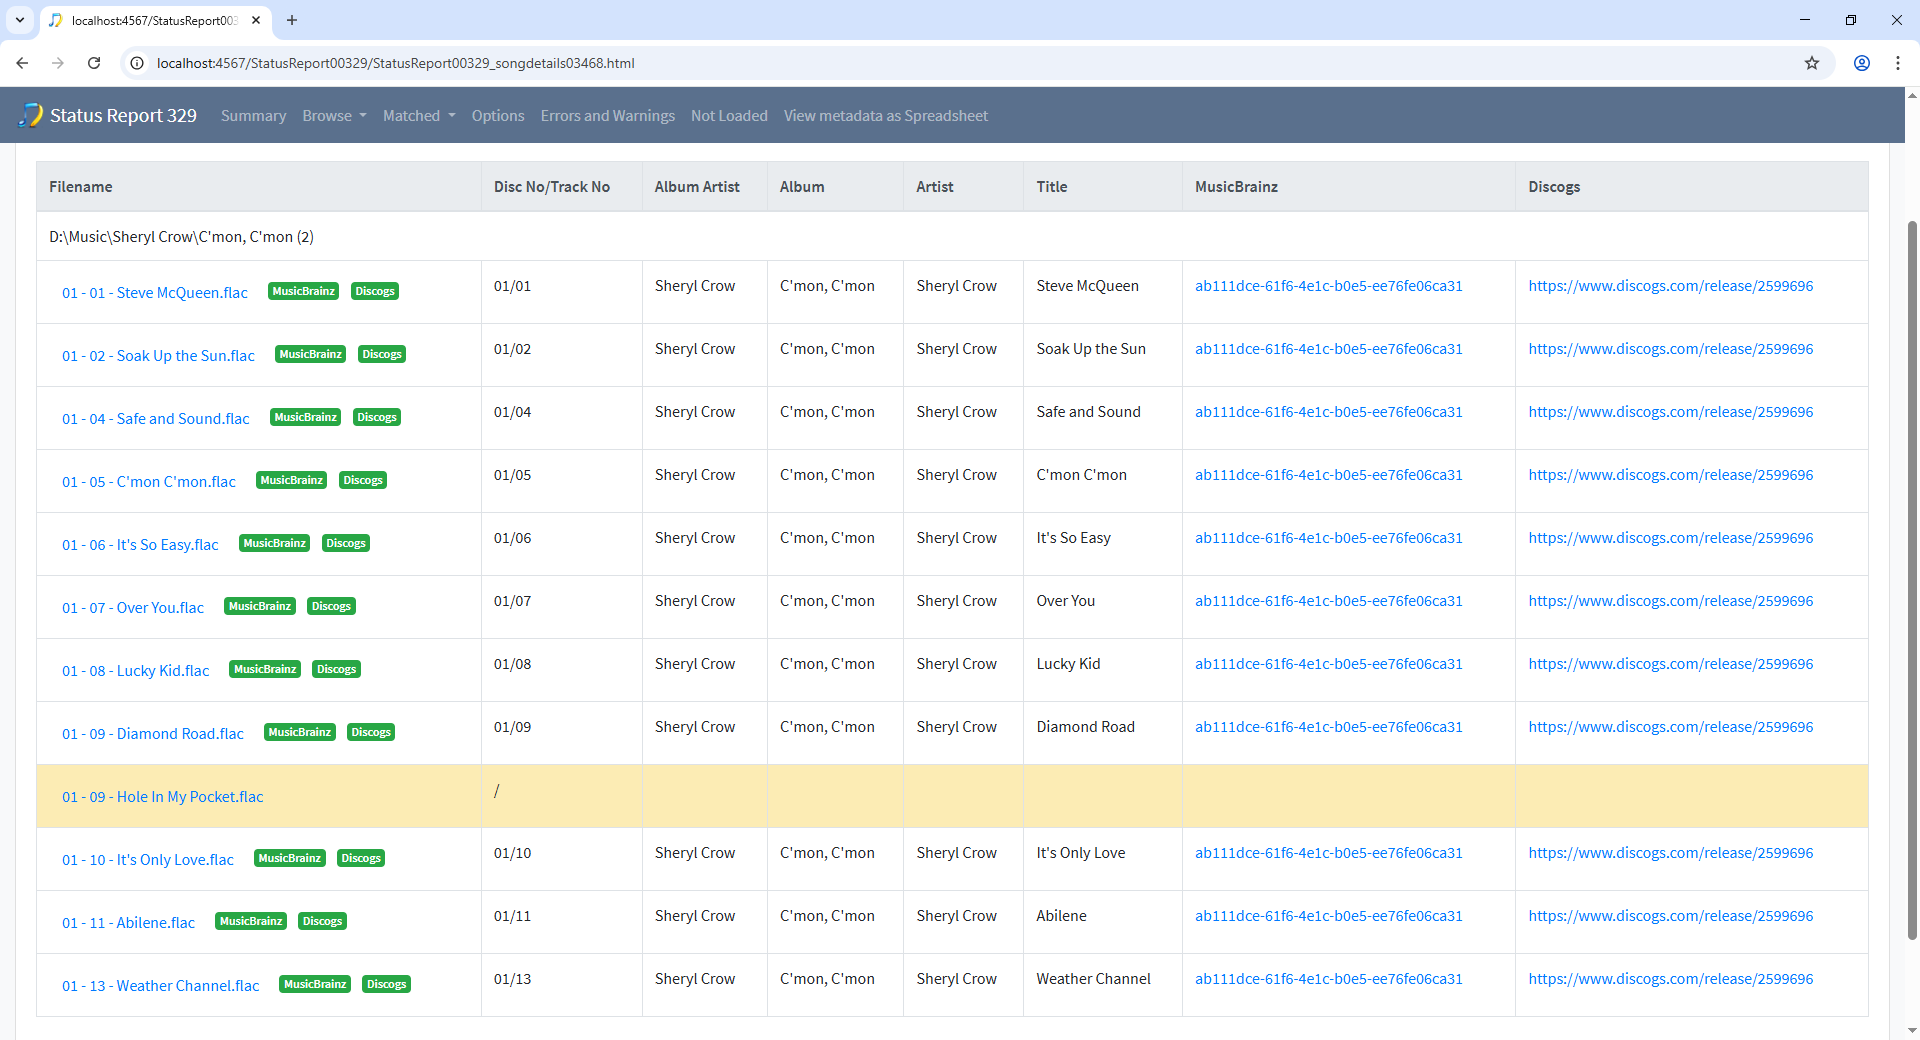View site information icon in address bar
Image resolution: width=1920 pixels, height=1040 pixels.
click(x=138, y=63)
